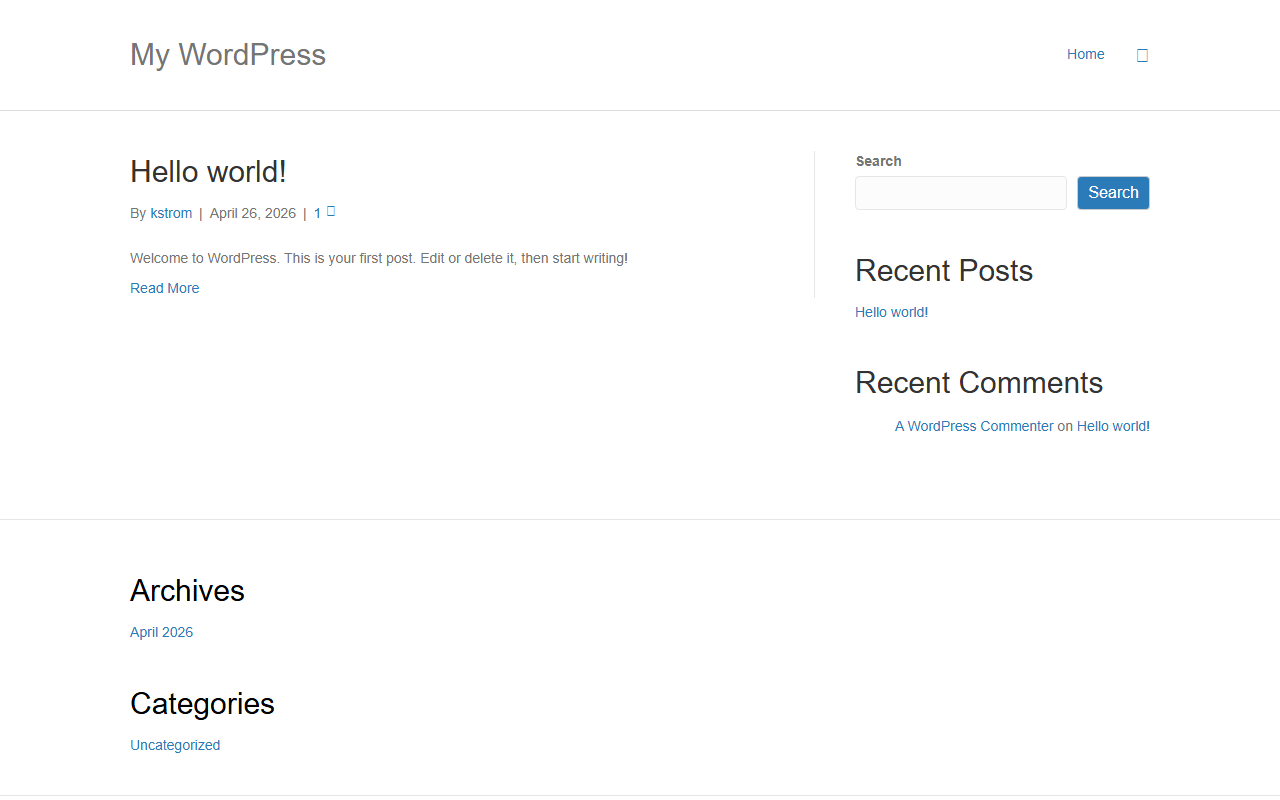Screen dimensions: 1280x800
Task: Click the Categories heading
Action: (202, 703)
